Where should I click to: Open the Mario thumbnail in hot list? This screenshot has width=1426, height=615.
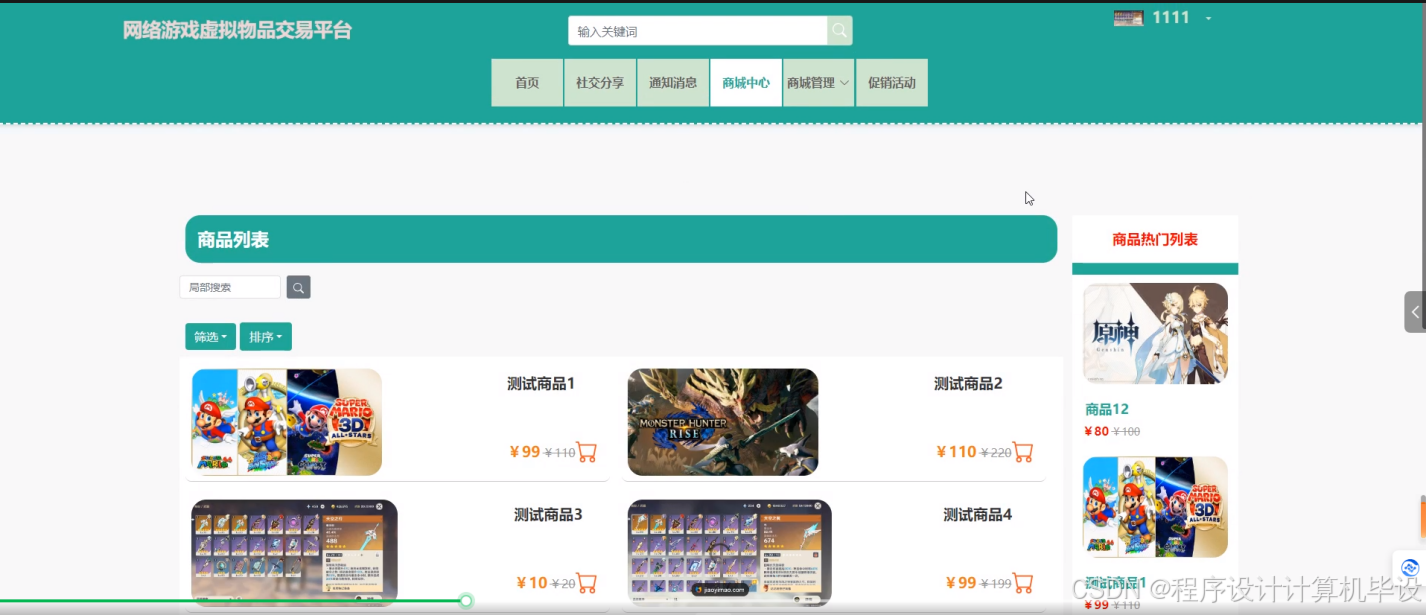[x=1155, y=507]
